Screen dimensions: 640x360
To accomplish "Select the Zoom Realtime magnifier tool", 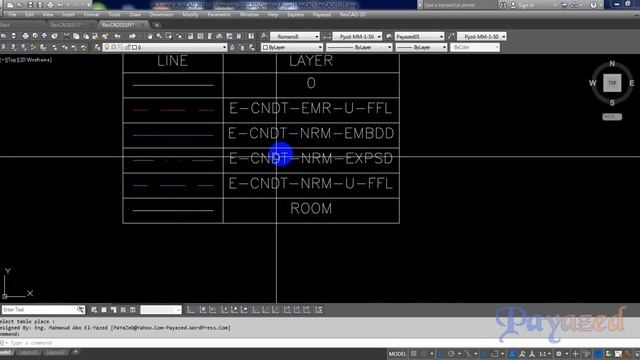I will [x=159, y=36].
